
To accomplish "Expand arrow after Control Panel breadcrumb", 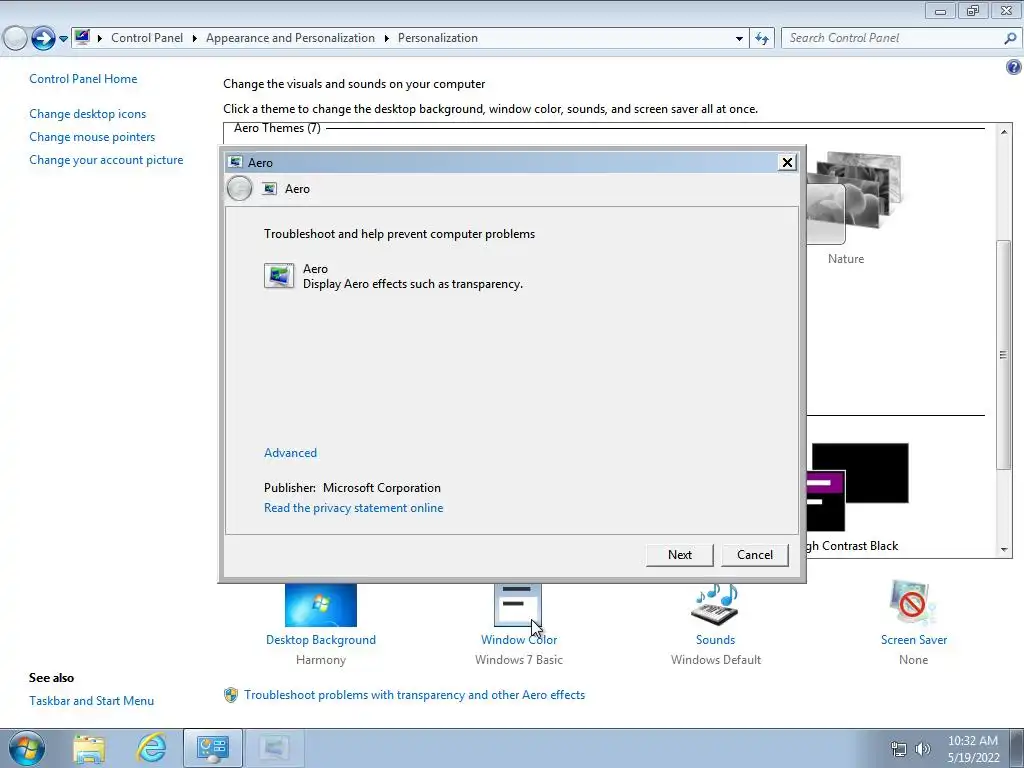I will coord(195,39).
